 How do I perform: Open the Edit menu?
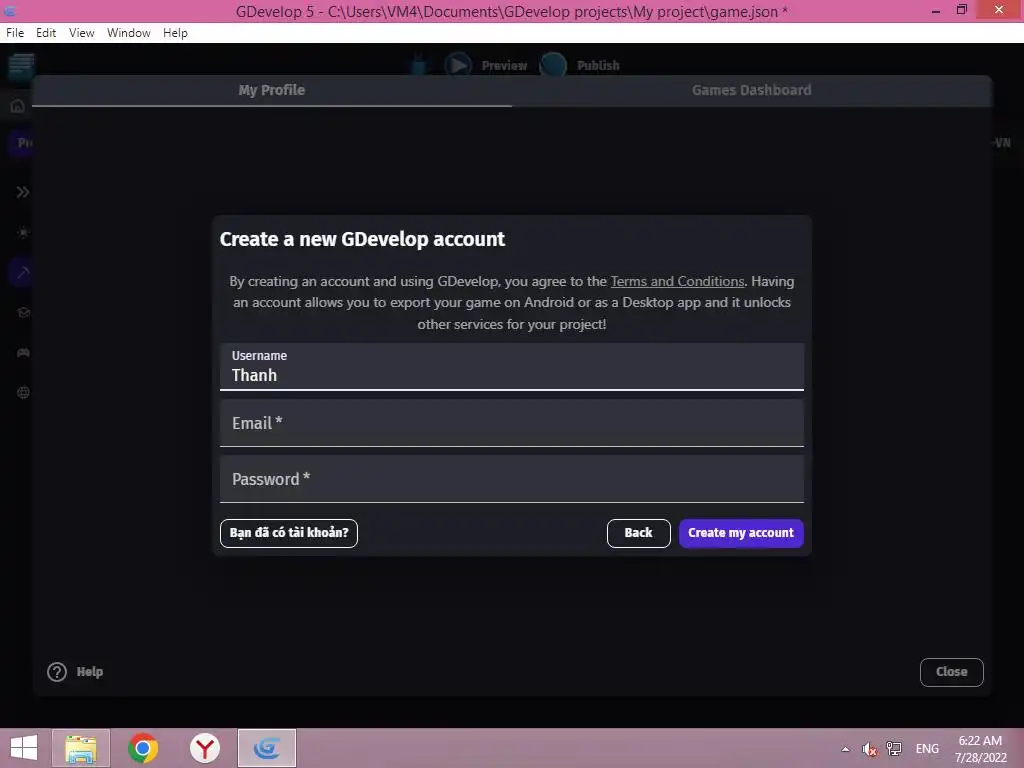[46, 33]
